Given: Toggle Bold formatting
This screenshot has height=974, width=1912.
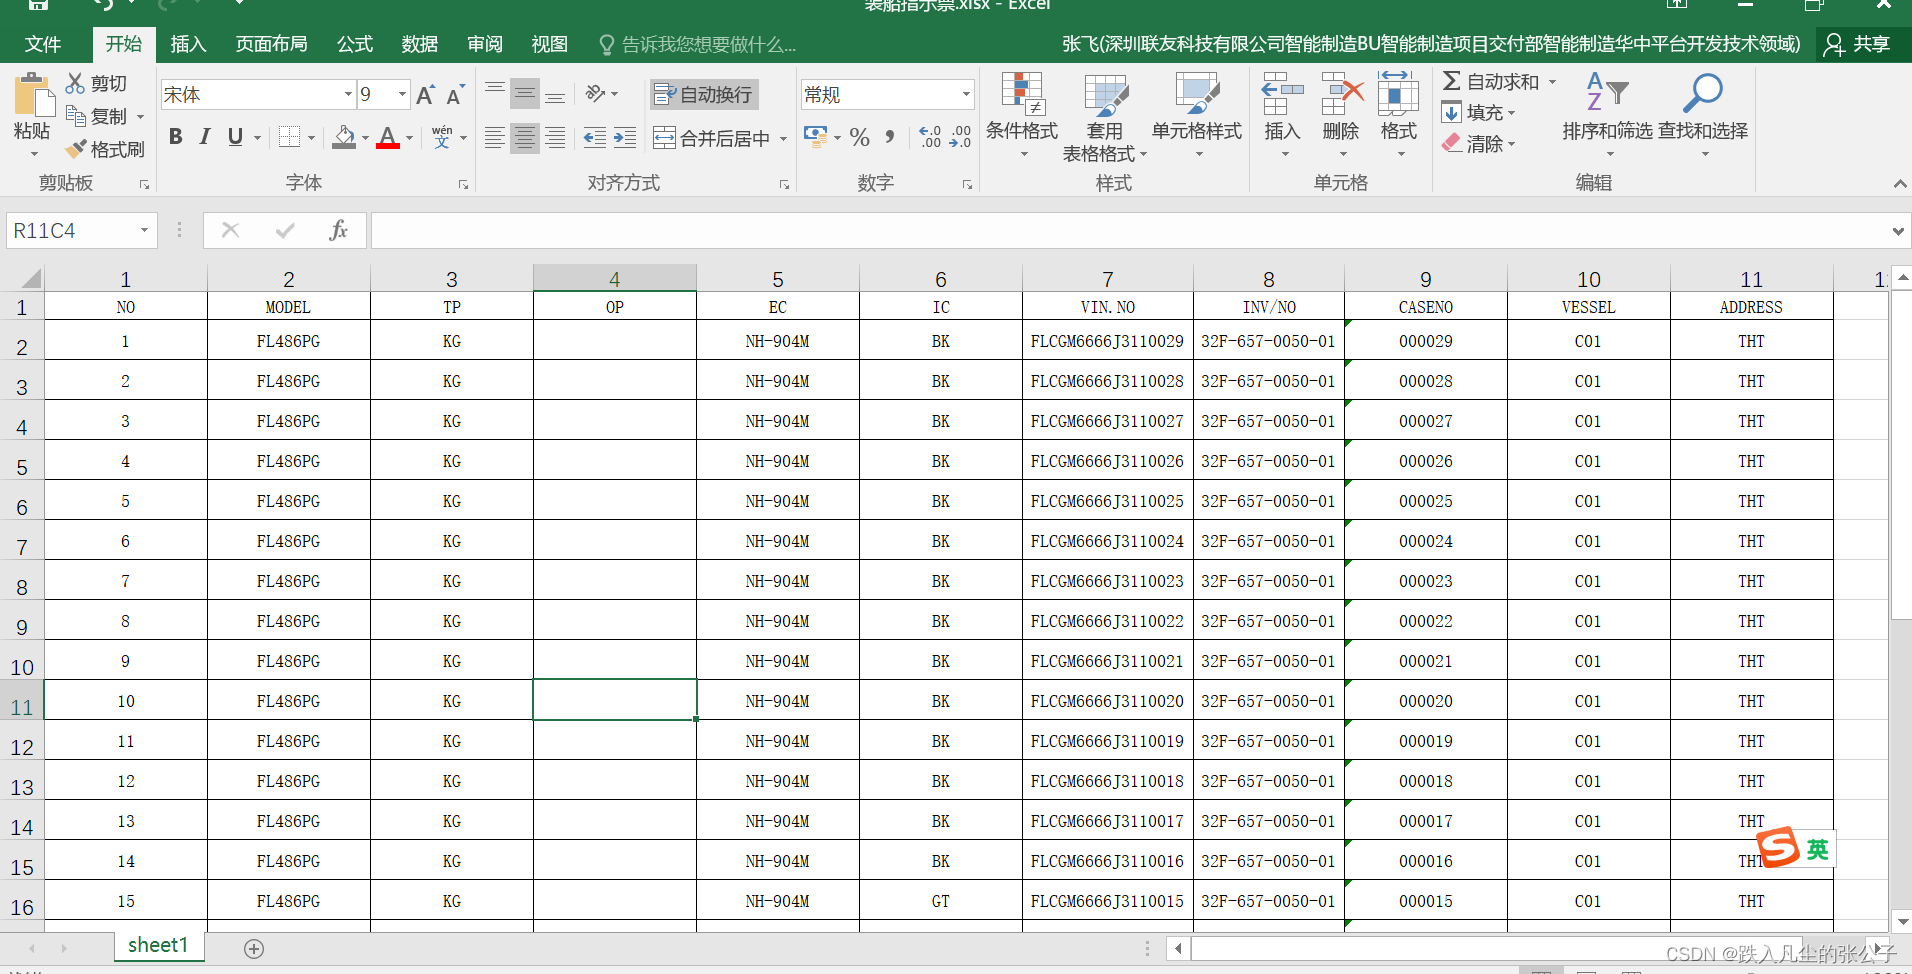Looking at the screenshot, I should [176, 137].
